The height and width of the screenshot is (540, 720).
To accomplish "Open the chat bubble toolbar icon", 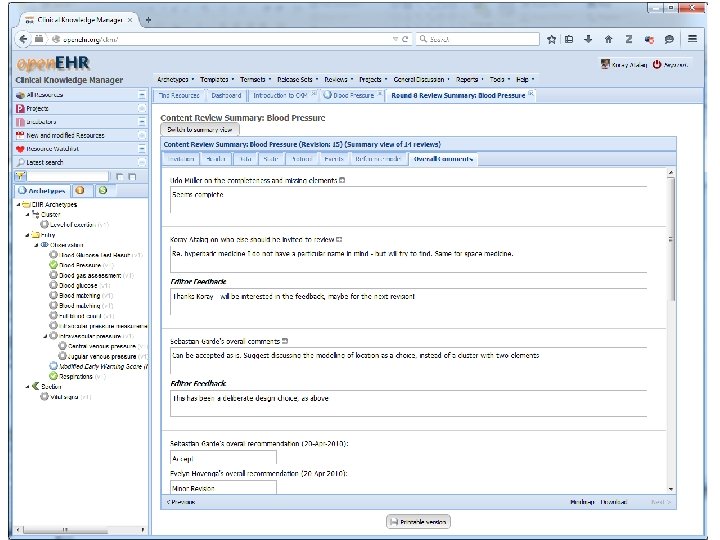I will (669, 39).
